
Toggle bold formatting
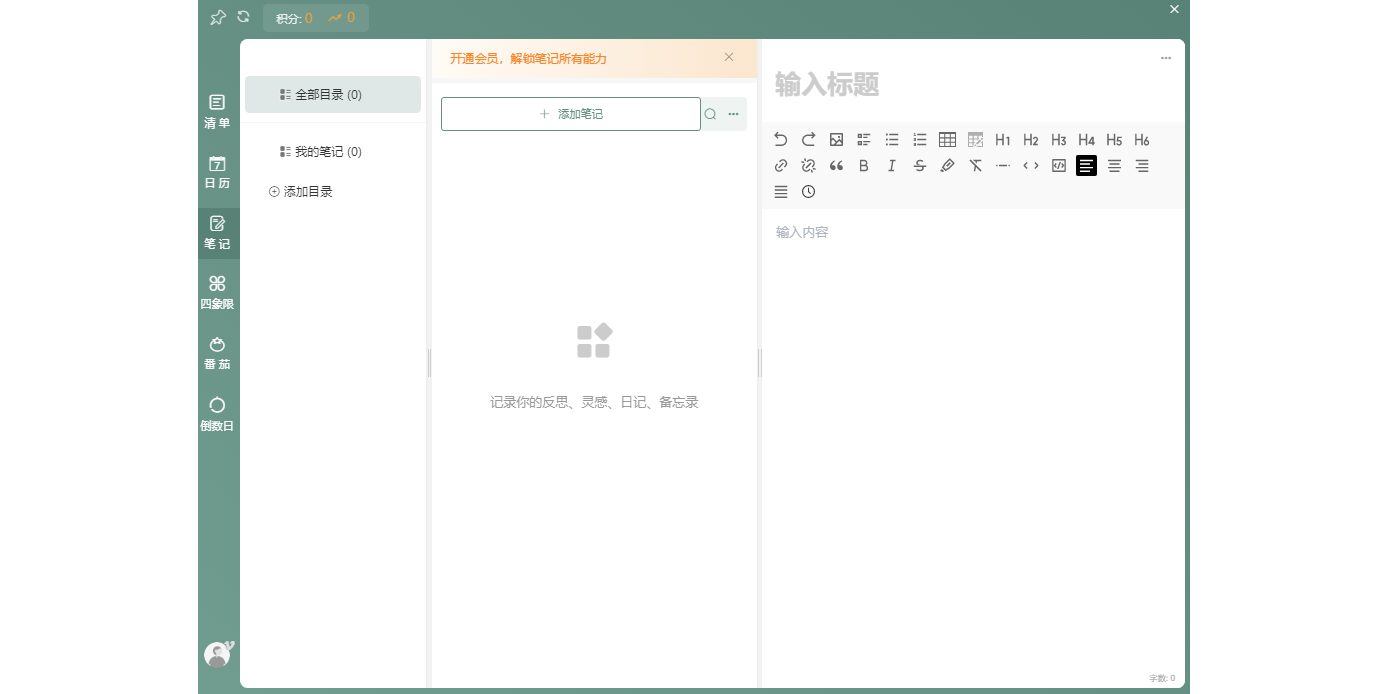coord(863,166)
